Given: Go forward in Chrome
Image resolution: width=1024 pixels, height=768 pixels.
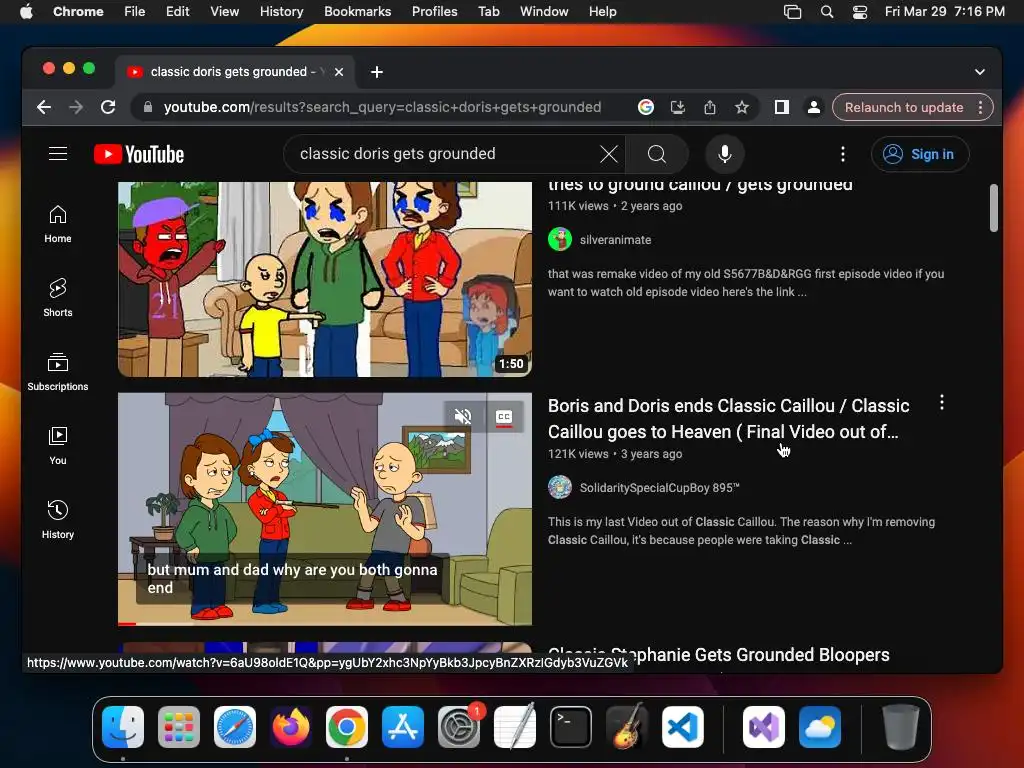Looking at the screenshot, I should click(x=76, y=107).
